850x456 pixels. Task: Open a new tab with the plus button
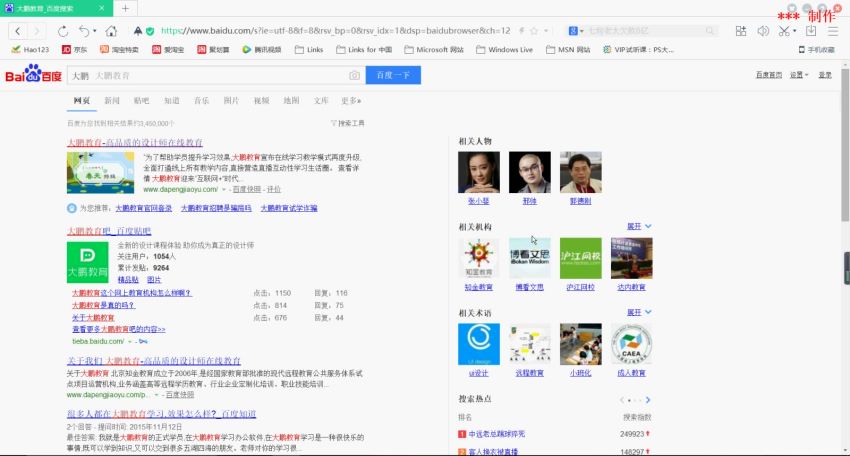[x=125, y=8]
